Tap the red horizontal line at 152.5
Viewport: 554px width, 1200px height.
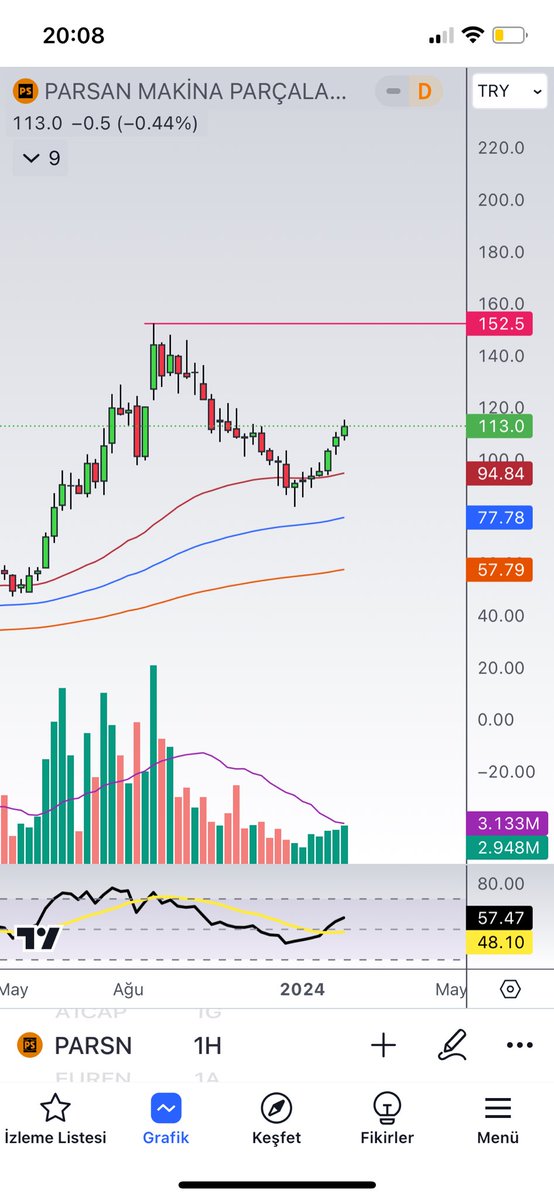tap(307, 324)
